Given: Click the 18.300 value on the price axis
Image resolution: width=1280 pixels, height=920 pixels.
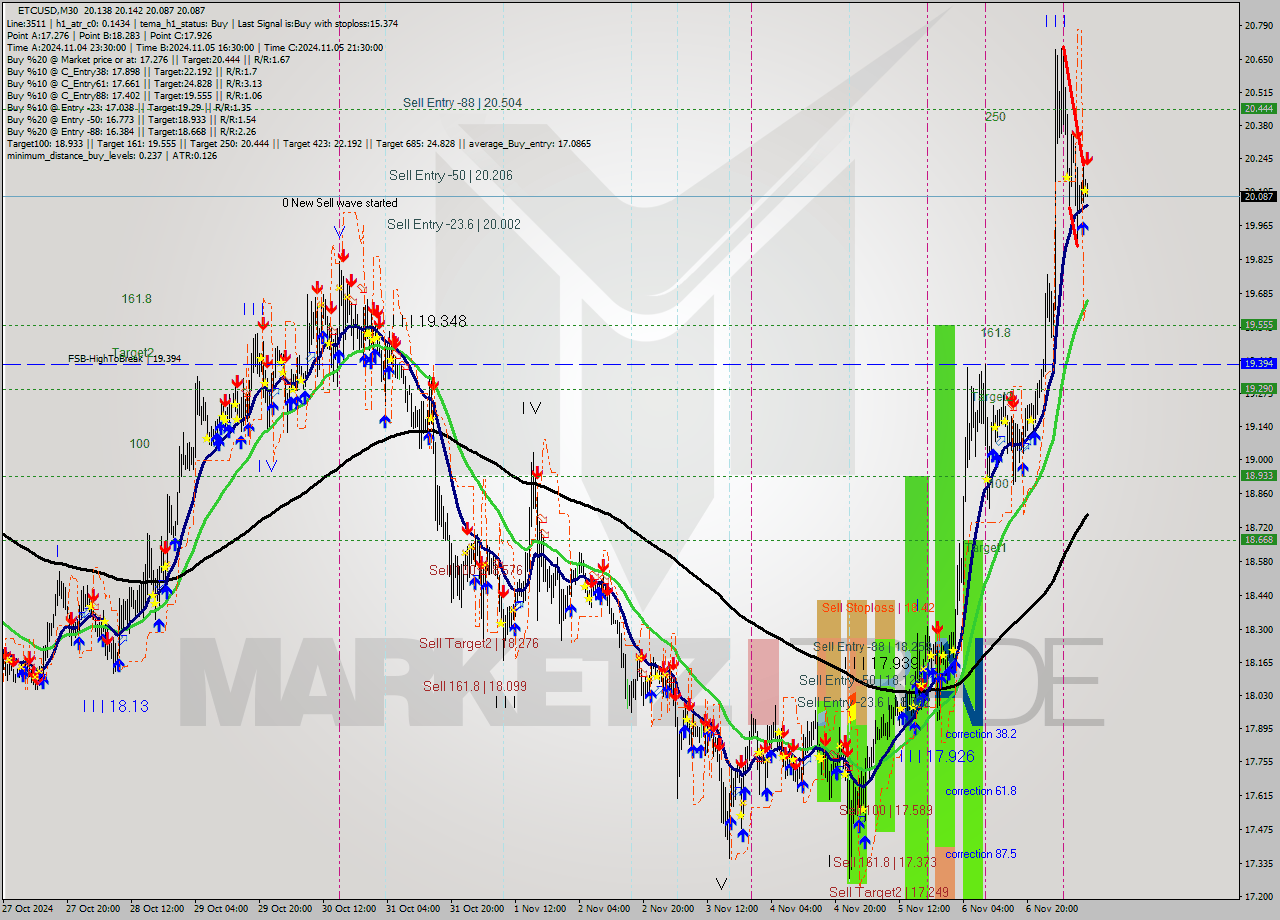Looking at the screenshot, I should (1258, 629).
